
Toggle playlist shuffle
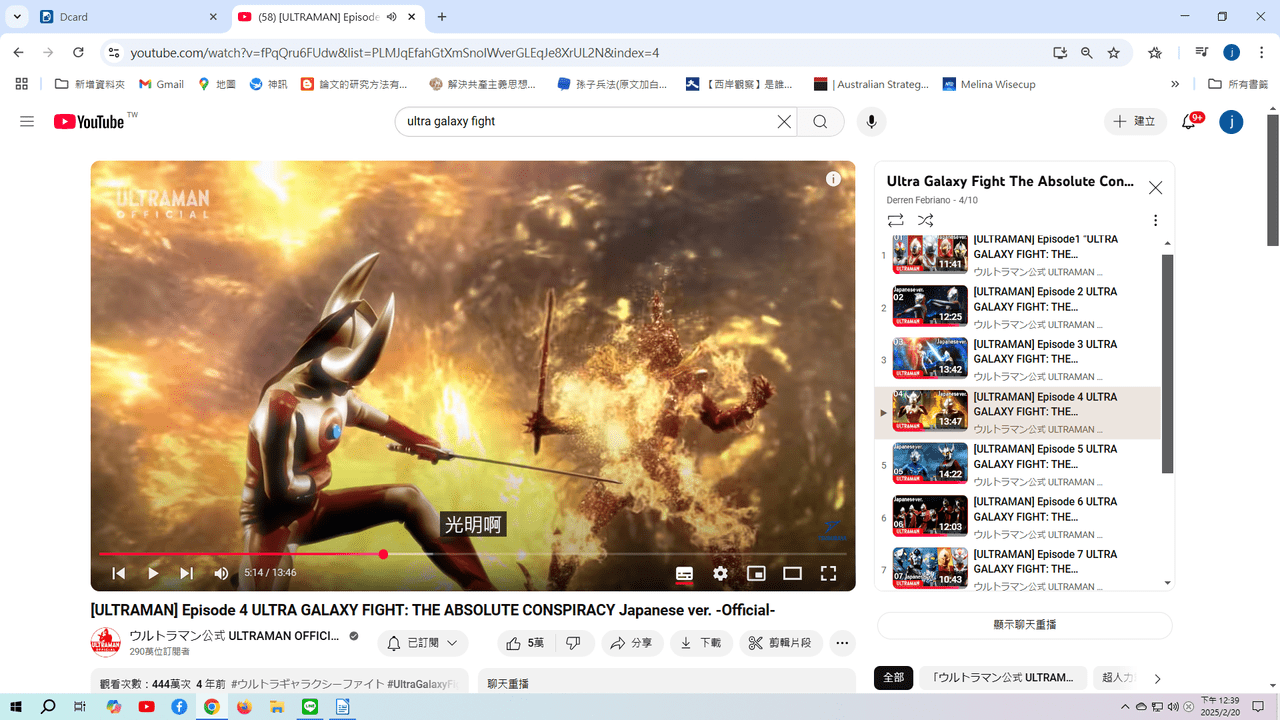[x=926, y=220]
